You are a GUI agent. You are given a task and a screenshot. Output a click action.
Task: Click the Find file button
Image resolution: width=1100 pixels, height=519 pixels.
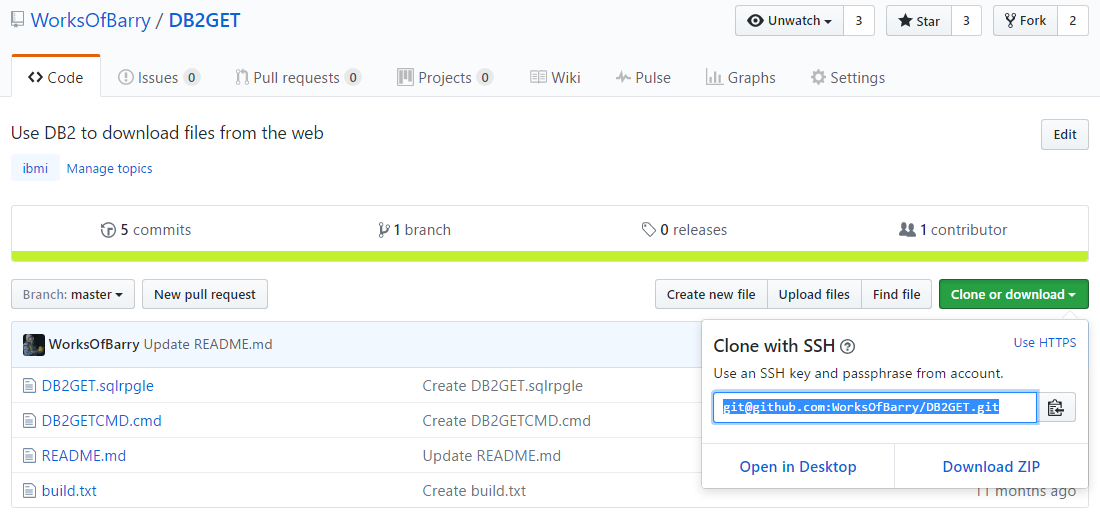[897, 295]
